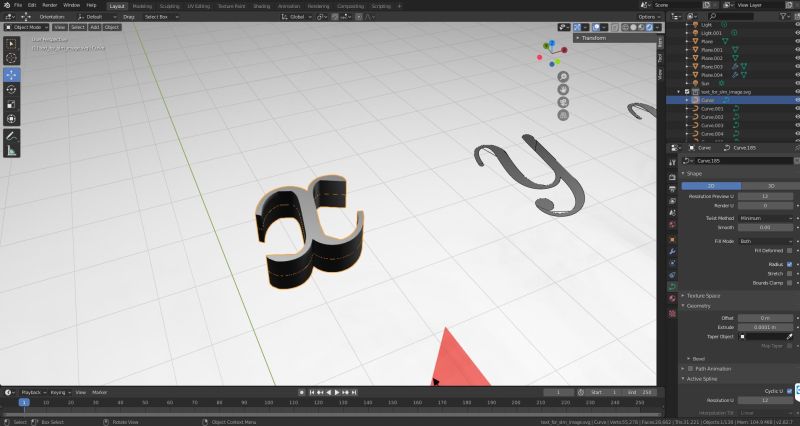Collapse the Geometry panel
This screenshot has width=800, height=426.
[698, 306]
